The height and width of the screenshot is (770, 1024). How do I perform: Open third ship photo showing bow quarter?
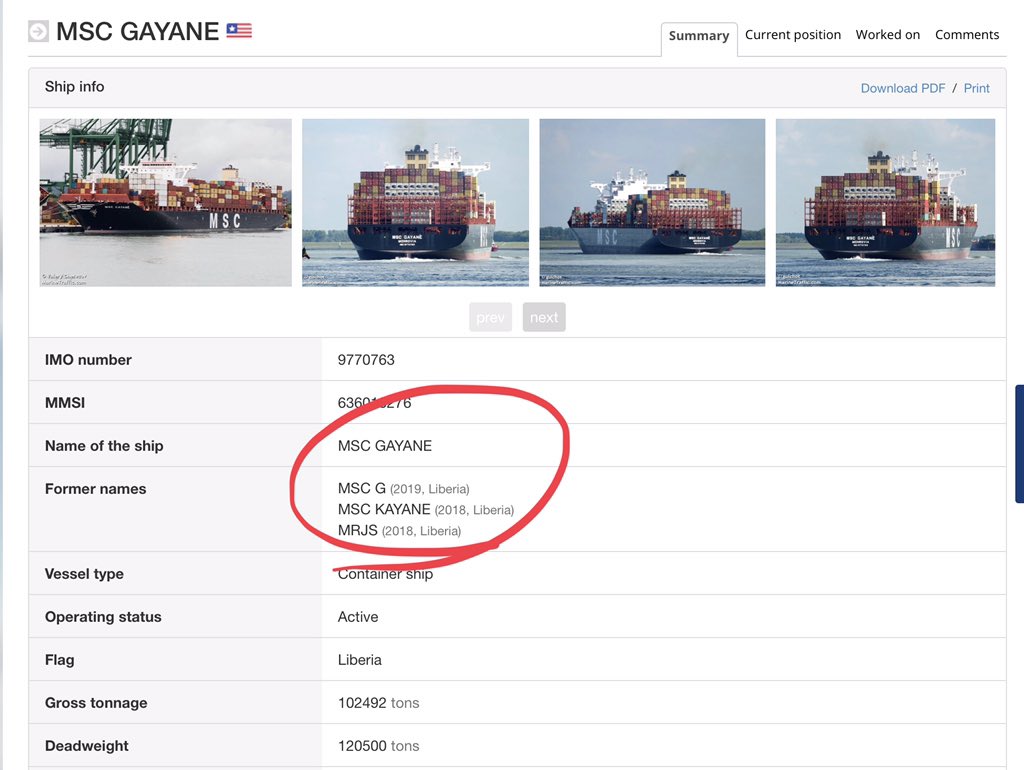coord(652,202)
